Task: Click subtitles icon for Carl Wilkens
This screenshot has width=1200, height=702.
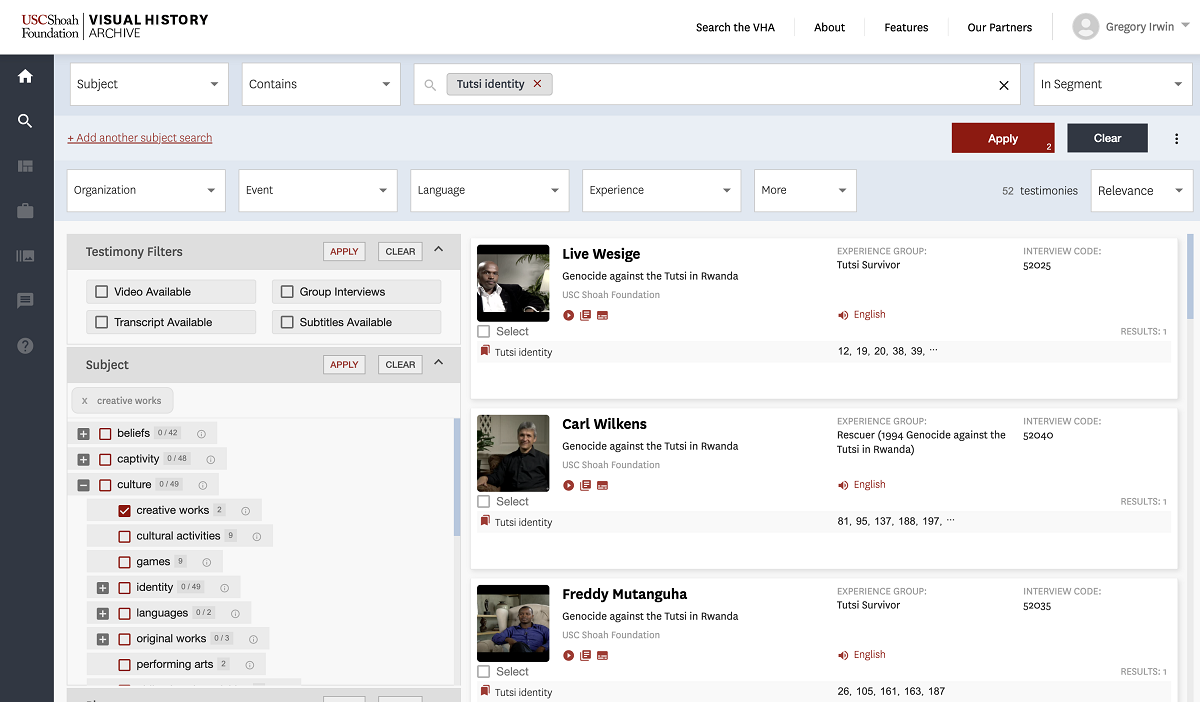Action: (x=602, y=486)
